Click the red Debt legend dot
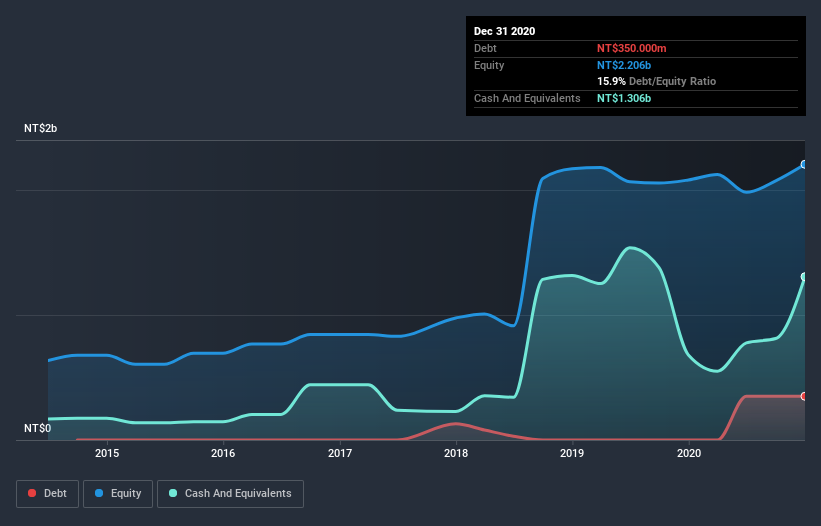 (x=32, y=493)
